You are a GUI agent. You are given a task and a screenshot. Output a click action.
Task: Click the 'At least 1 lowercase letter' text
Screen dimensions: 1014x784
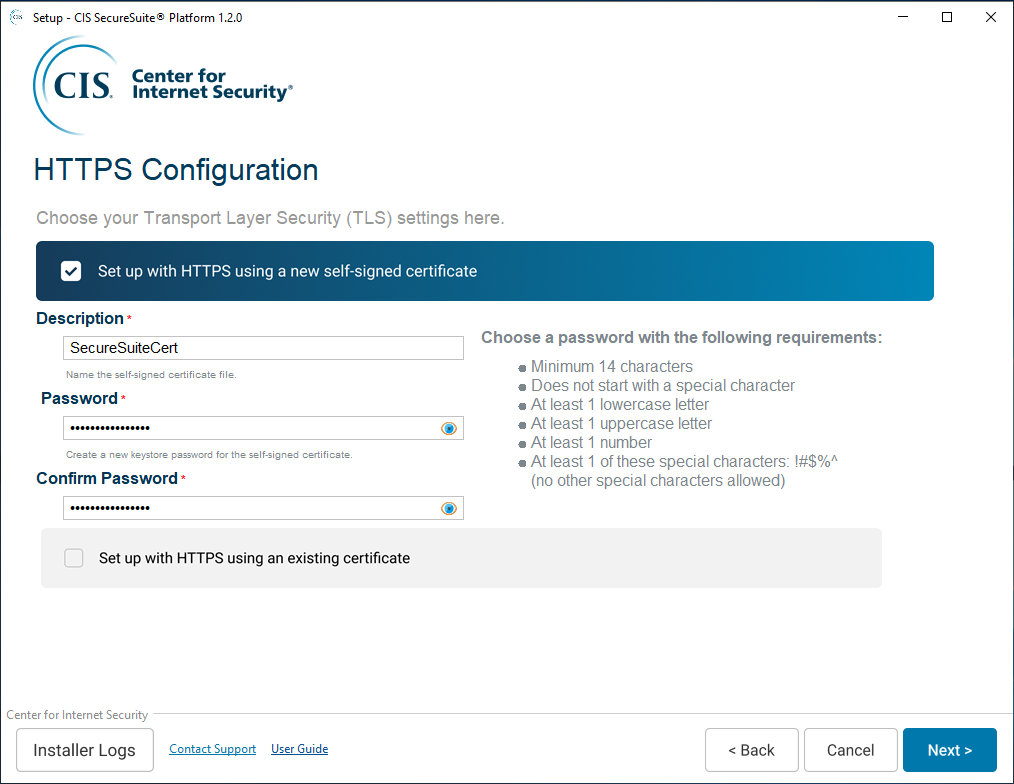620,405
